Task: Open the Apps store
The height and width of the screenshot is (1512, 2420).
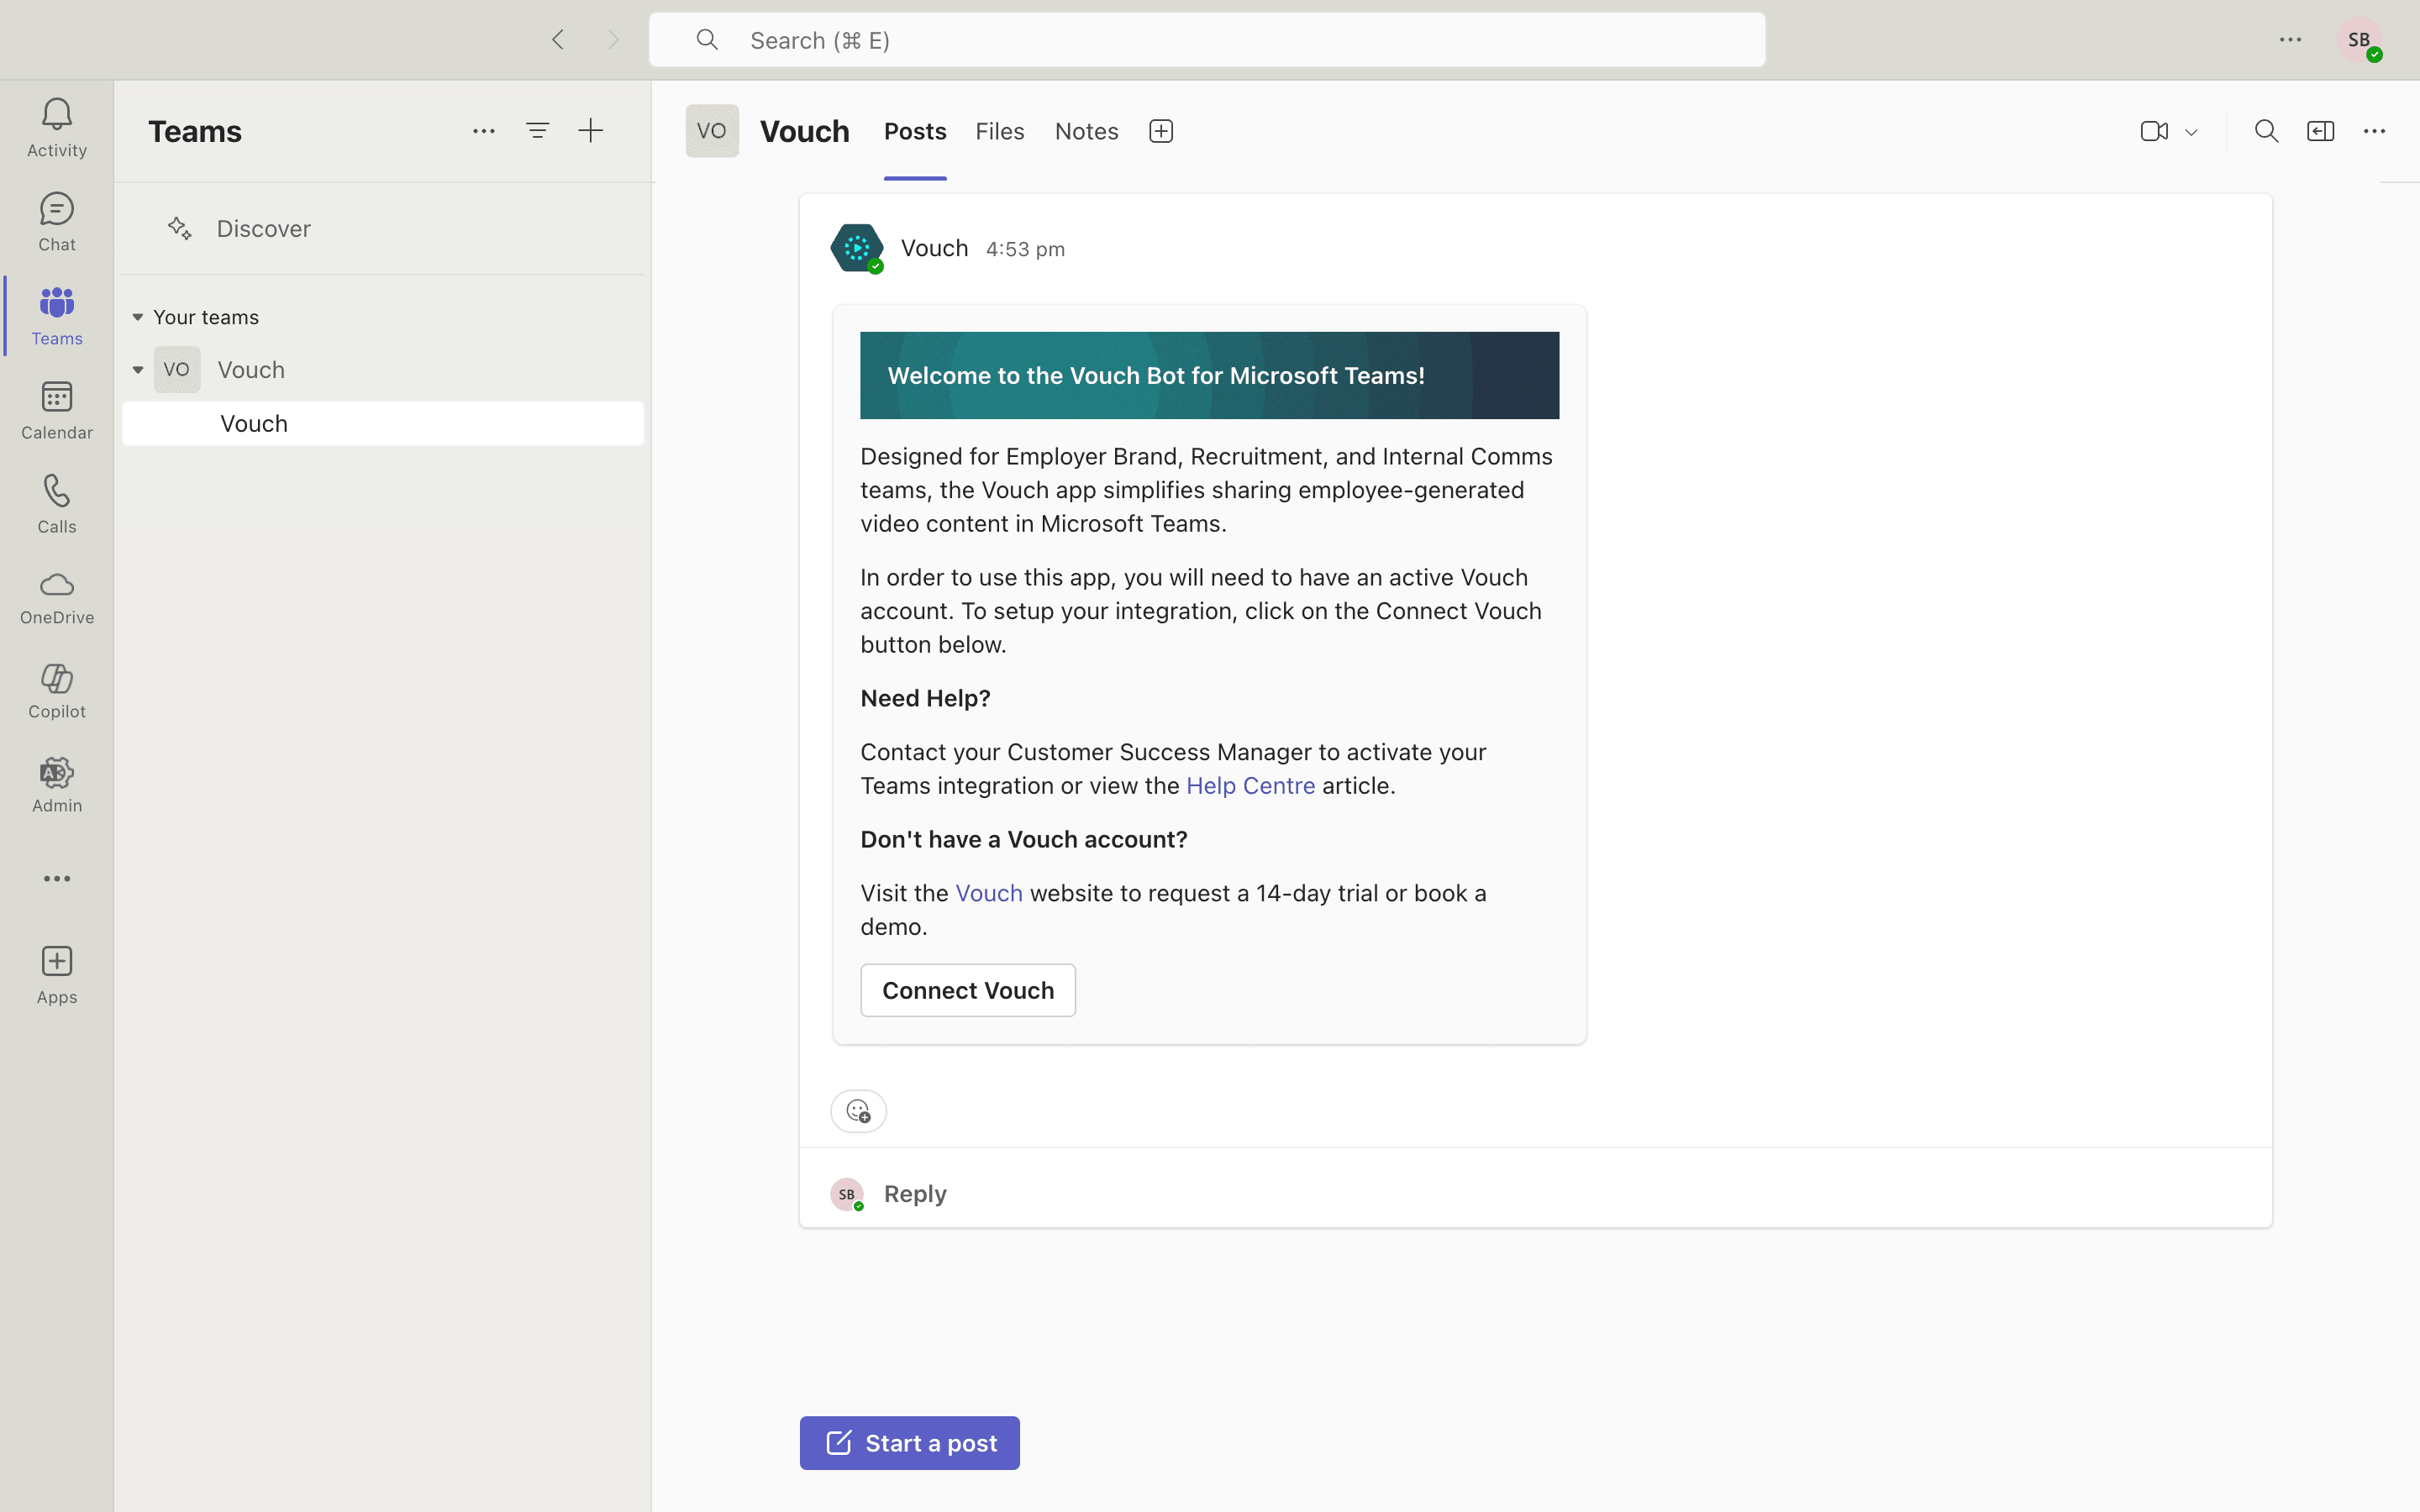Action: pos(57,975)
